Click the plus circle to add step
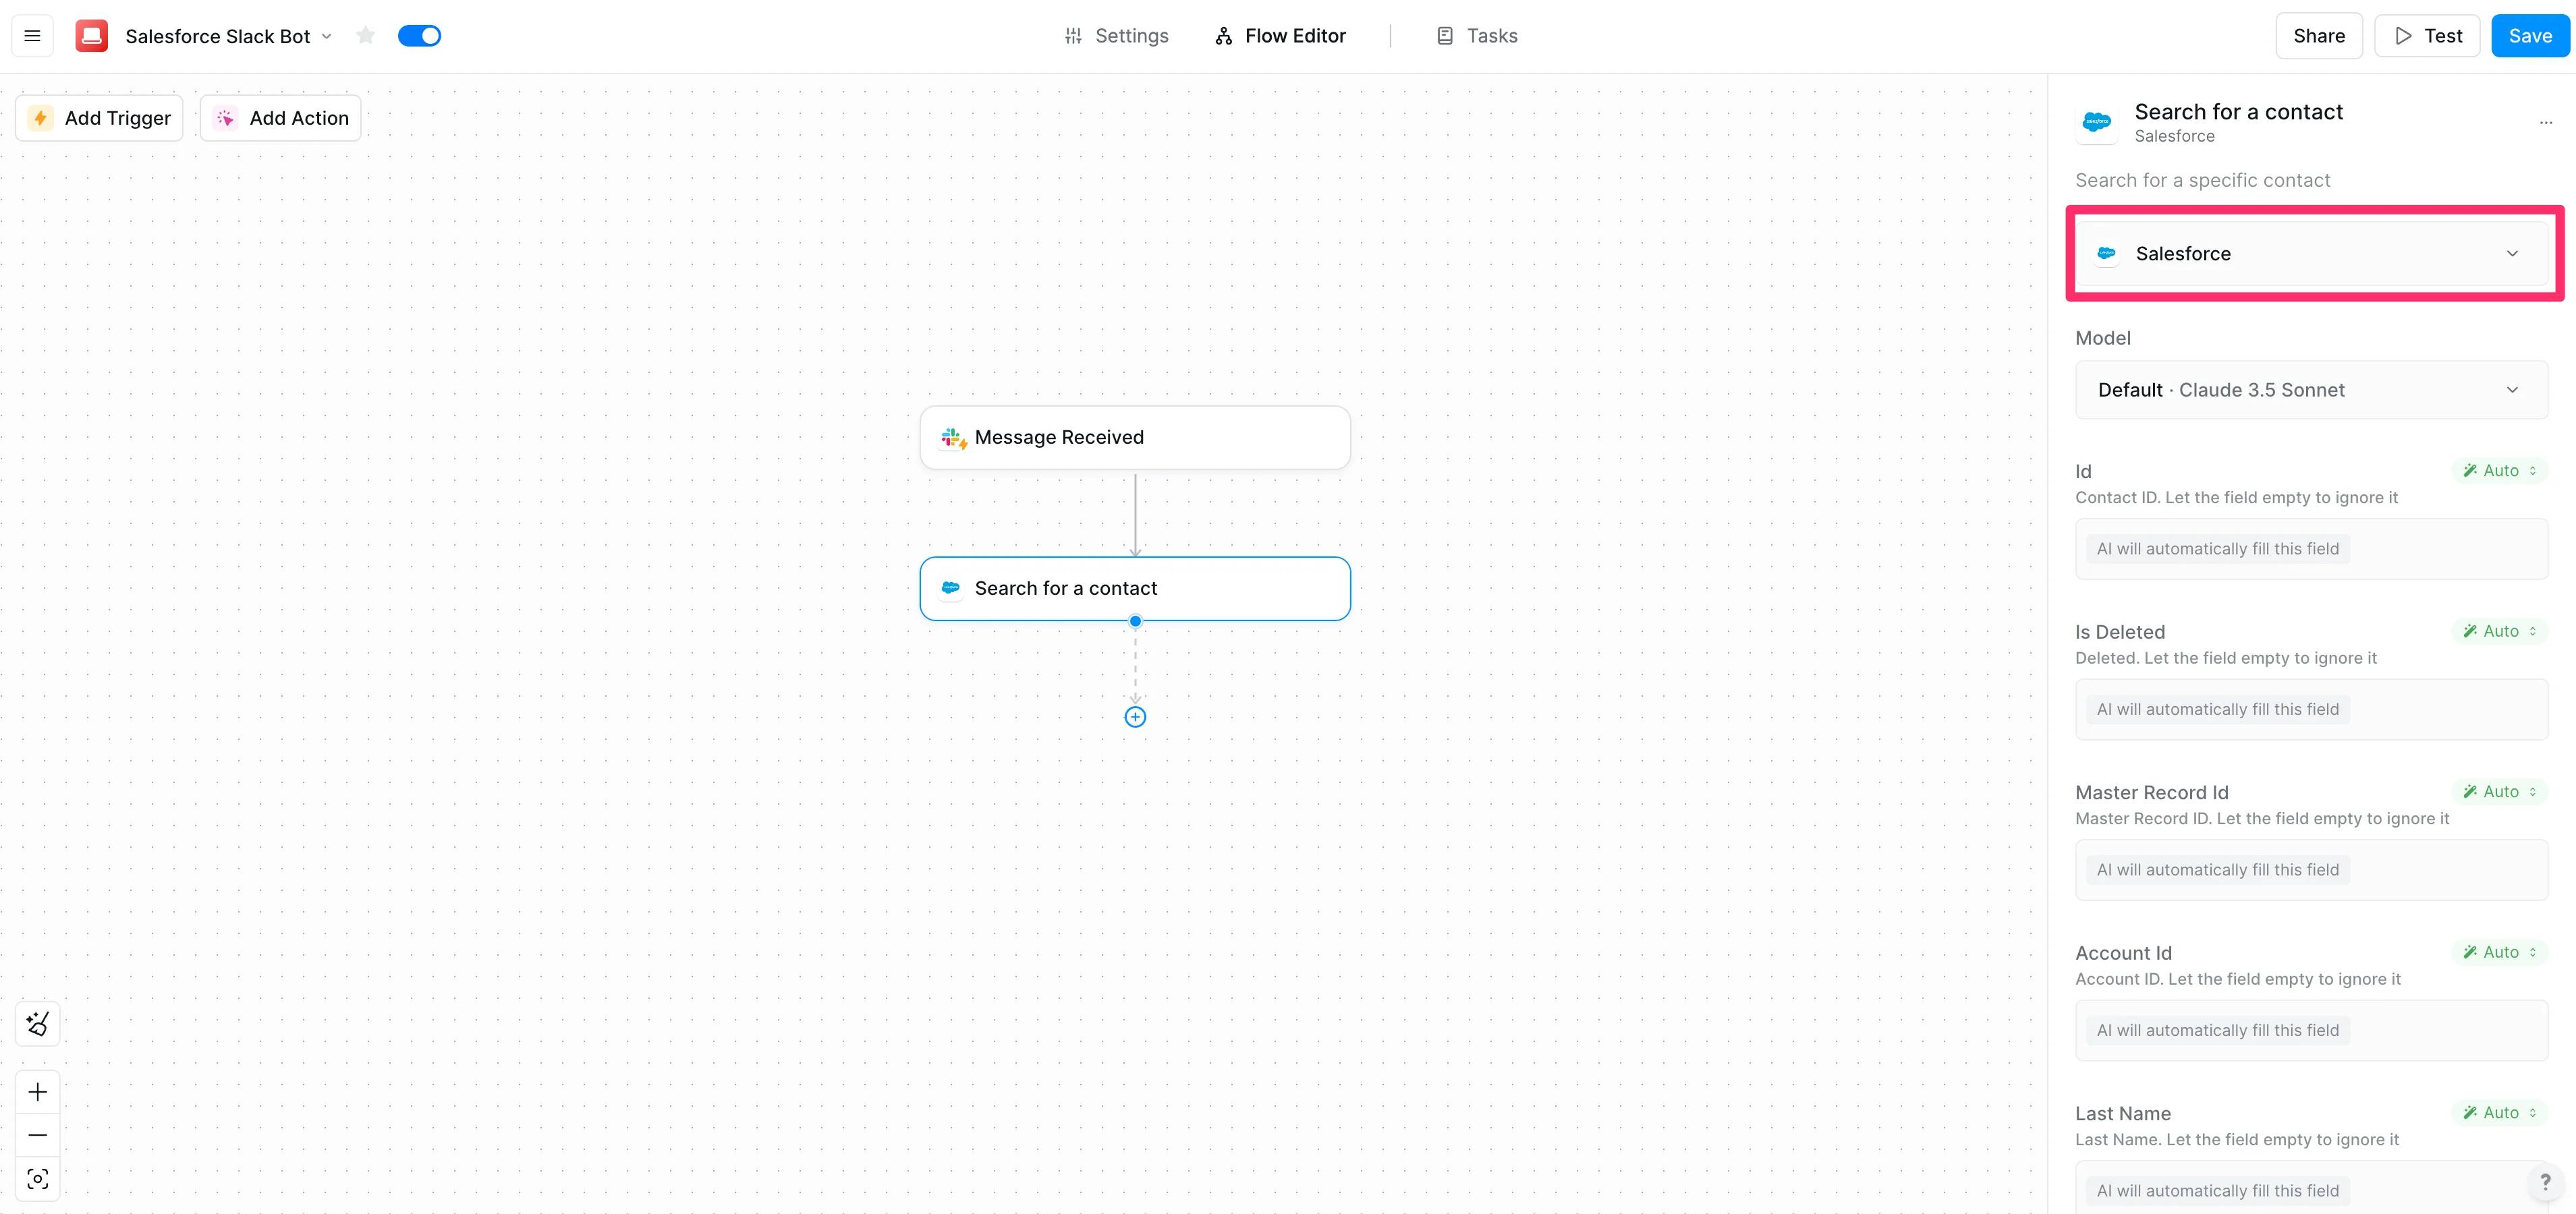 [x=1135, y=717]
